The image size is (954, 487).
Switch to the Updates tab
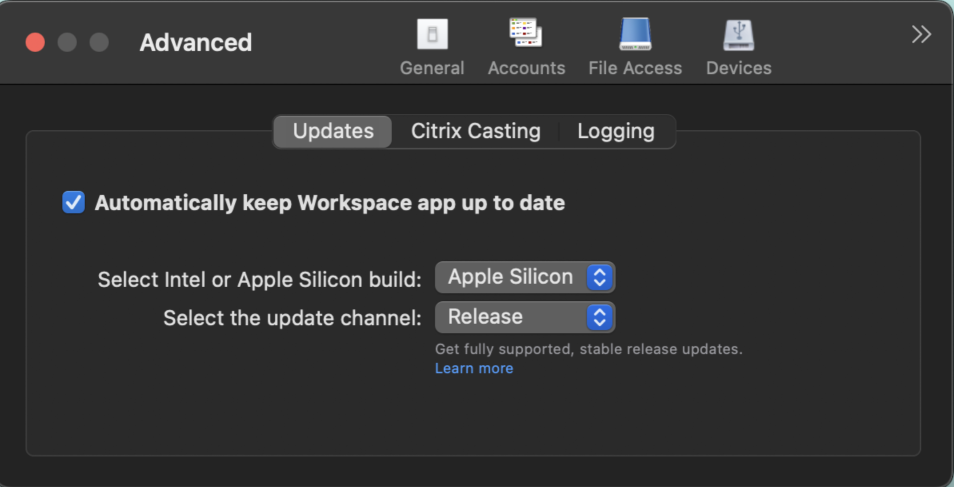[333, 131]
